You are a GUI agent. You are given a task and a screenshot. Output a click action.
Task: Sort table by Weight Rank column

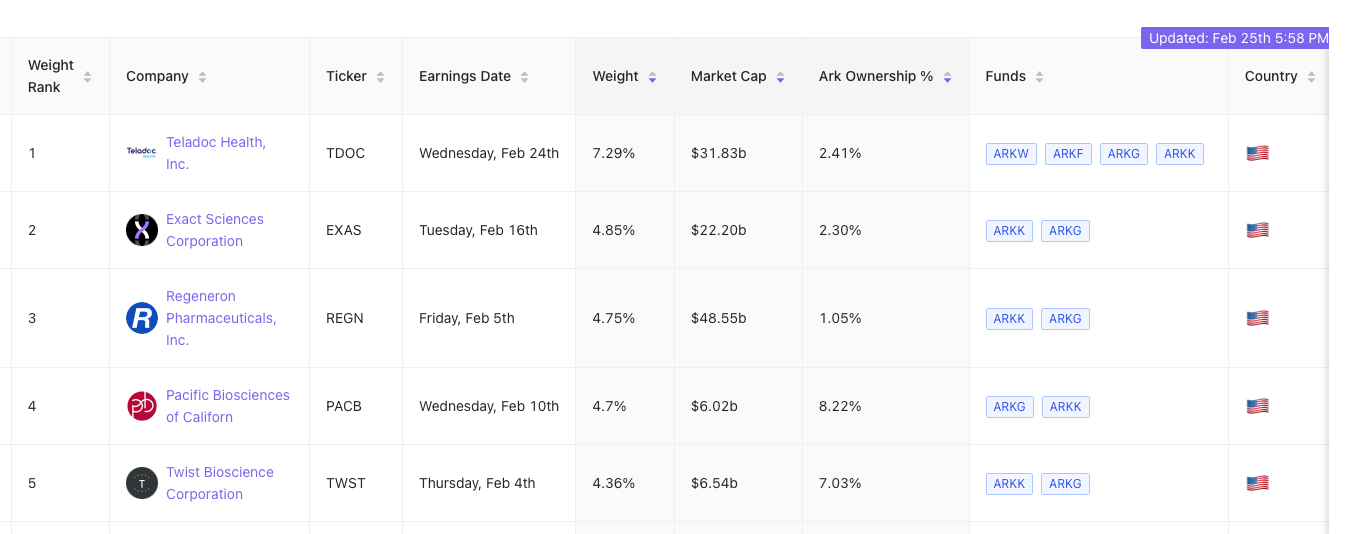point(87,77)
